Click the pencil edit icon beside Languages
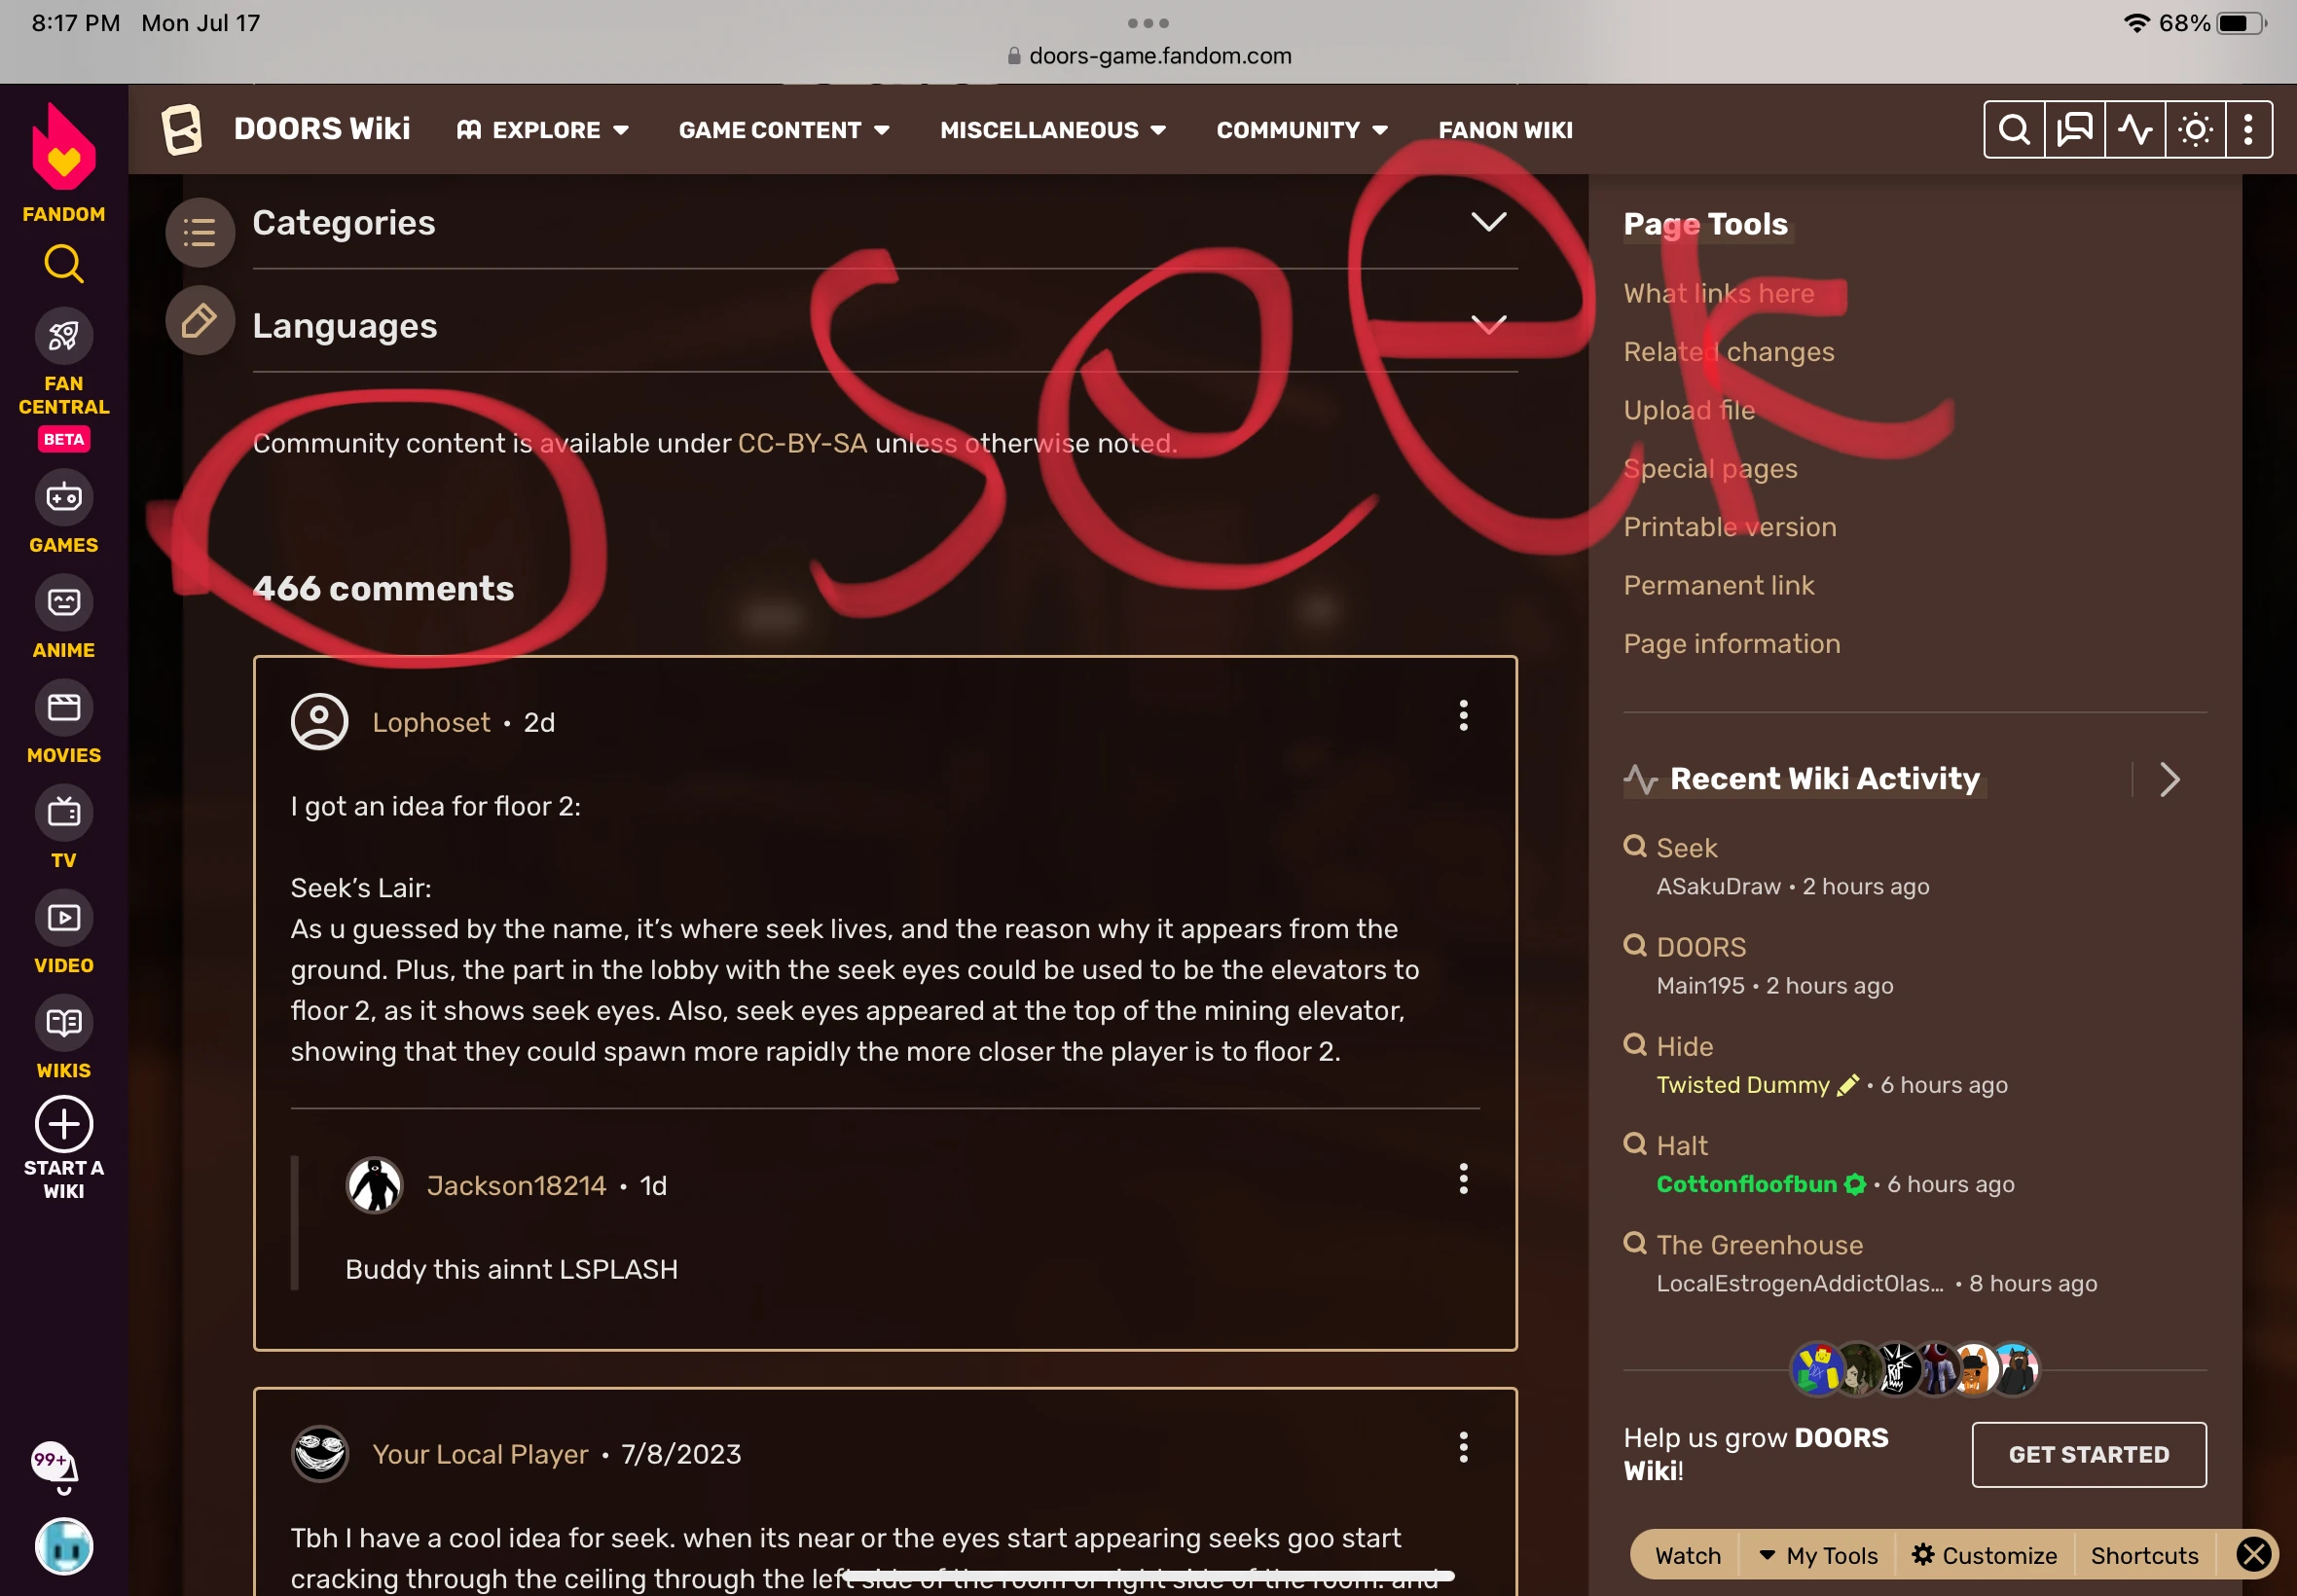This screenshot has height=1596, width=2297. coord(200,321)
